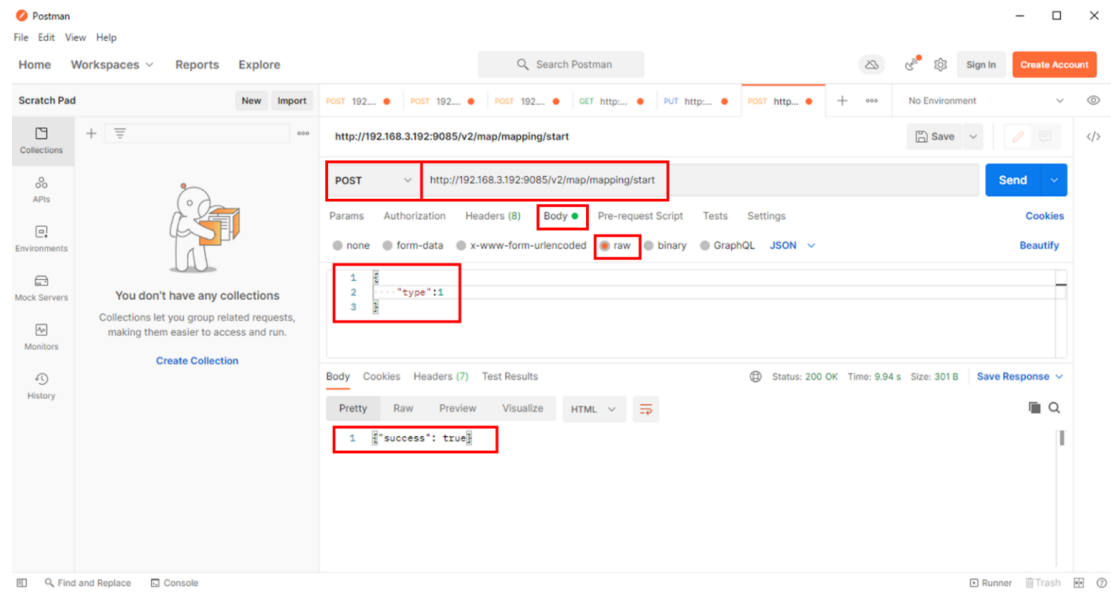The height and width of the screenshot is (609, 1111).
Task: Click the blue Send button
Action: [1012, 180]
